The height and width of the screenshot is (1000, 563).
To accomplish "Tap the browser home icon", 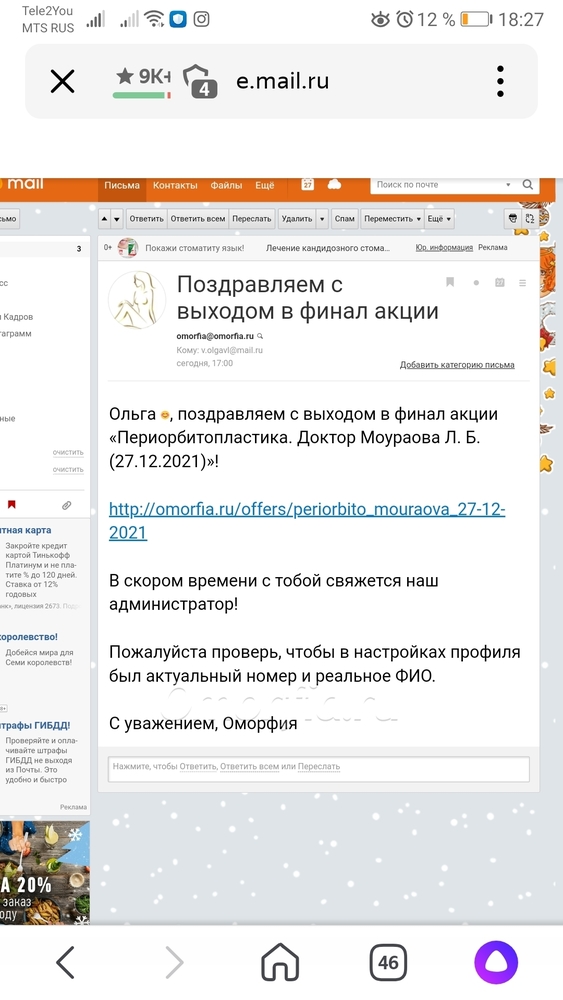I will [x=281, y=962].
